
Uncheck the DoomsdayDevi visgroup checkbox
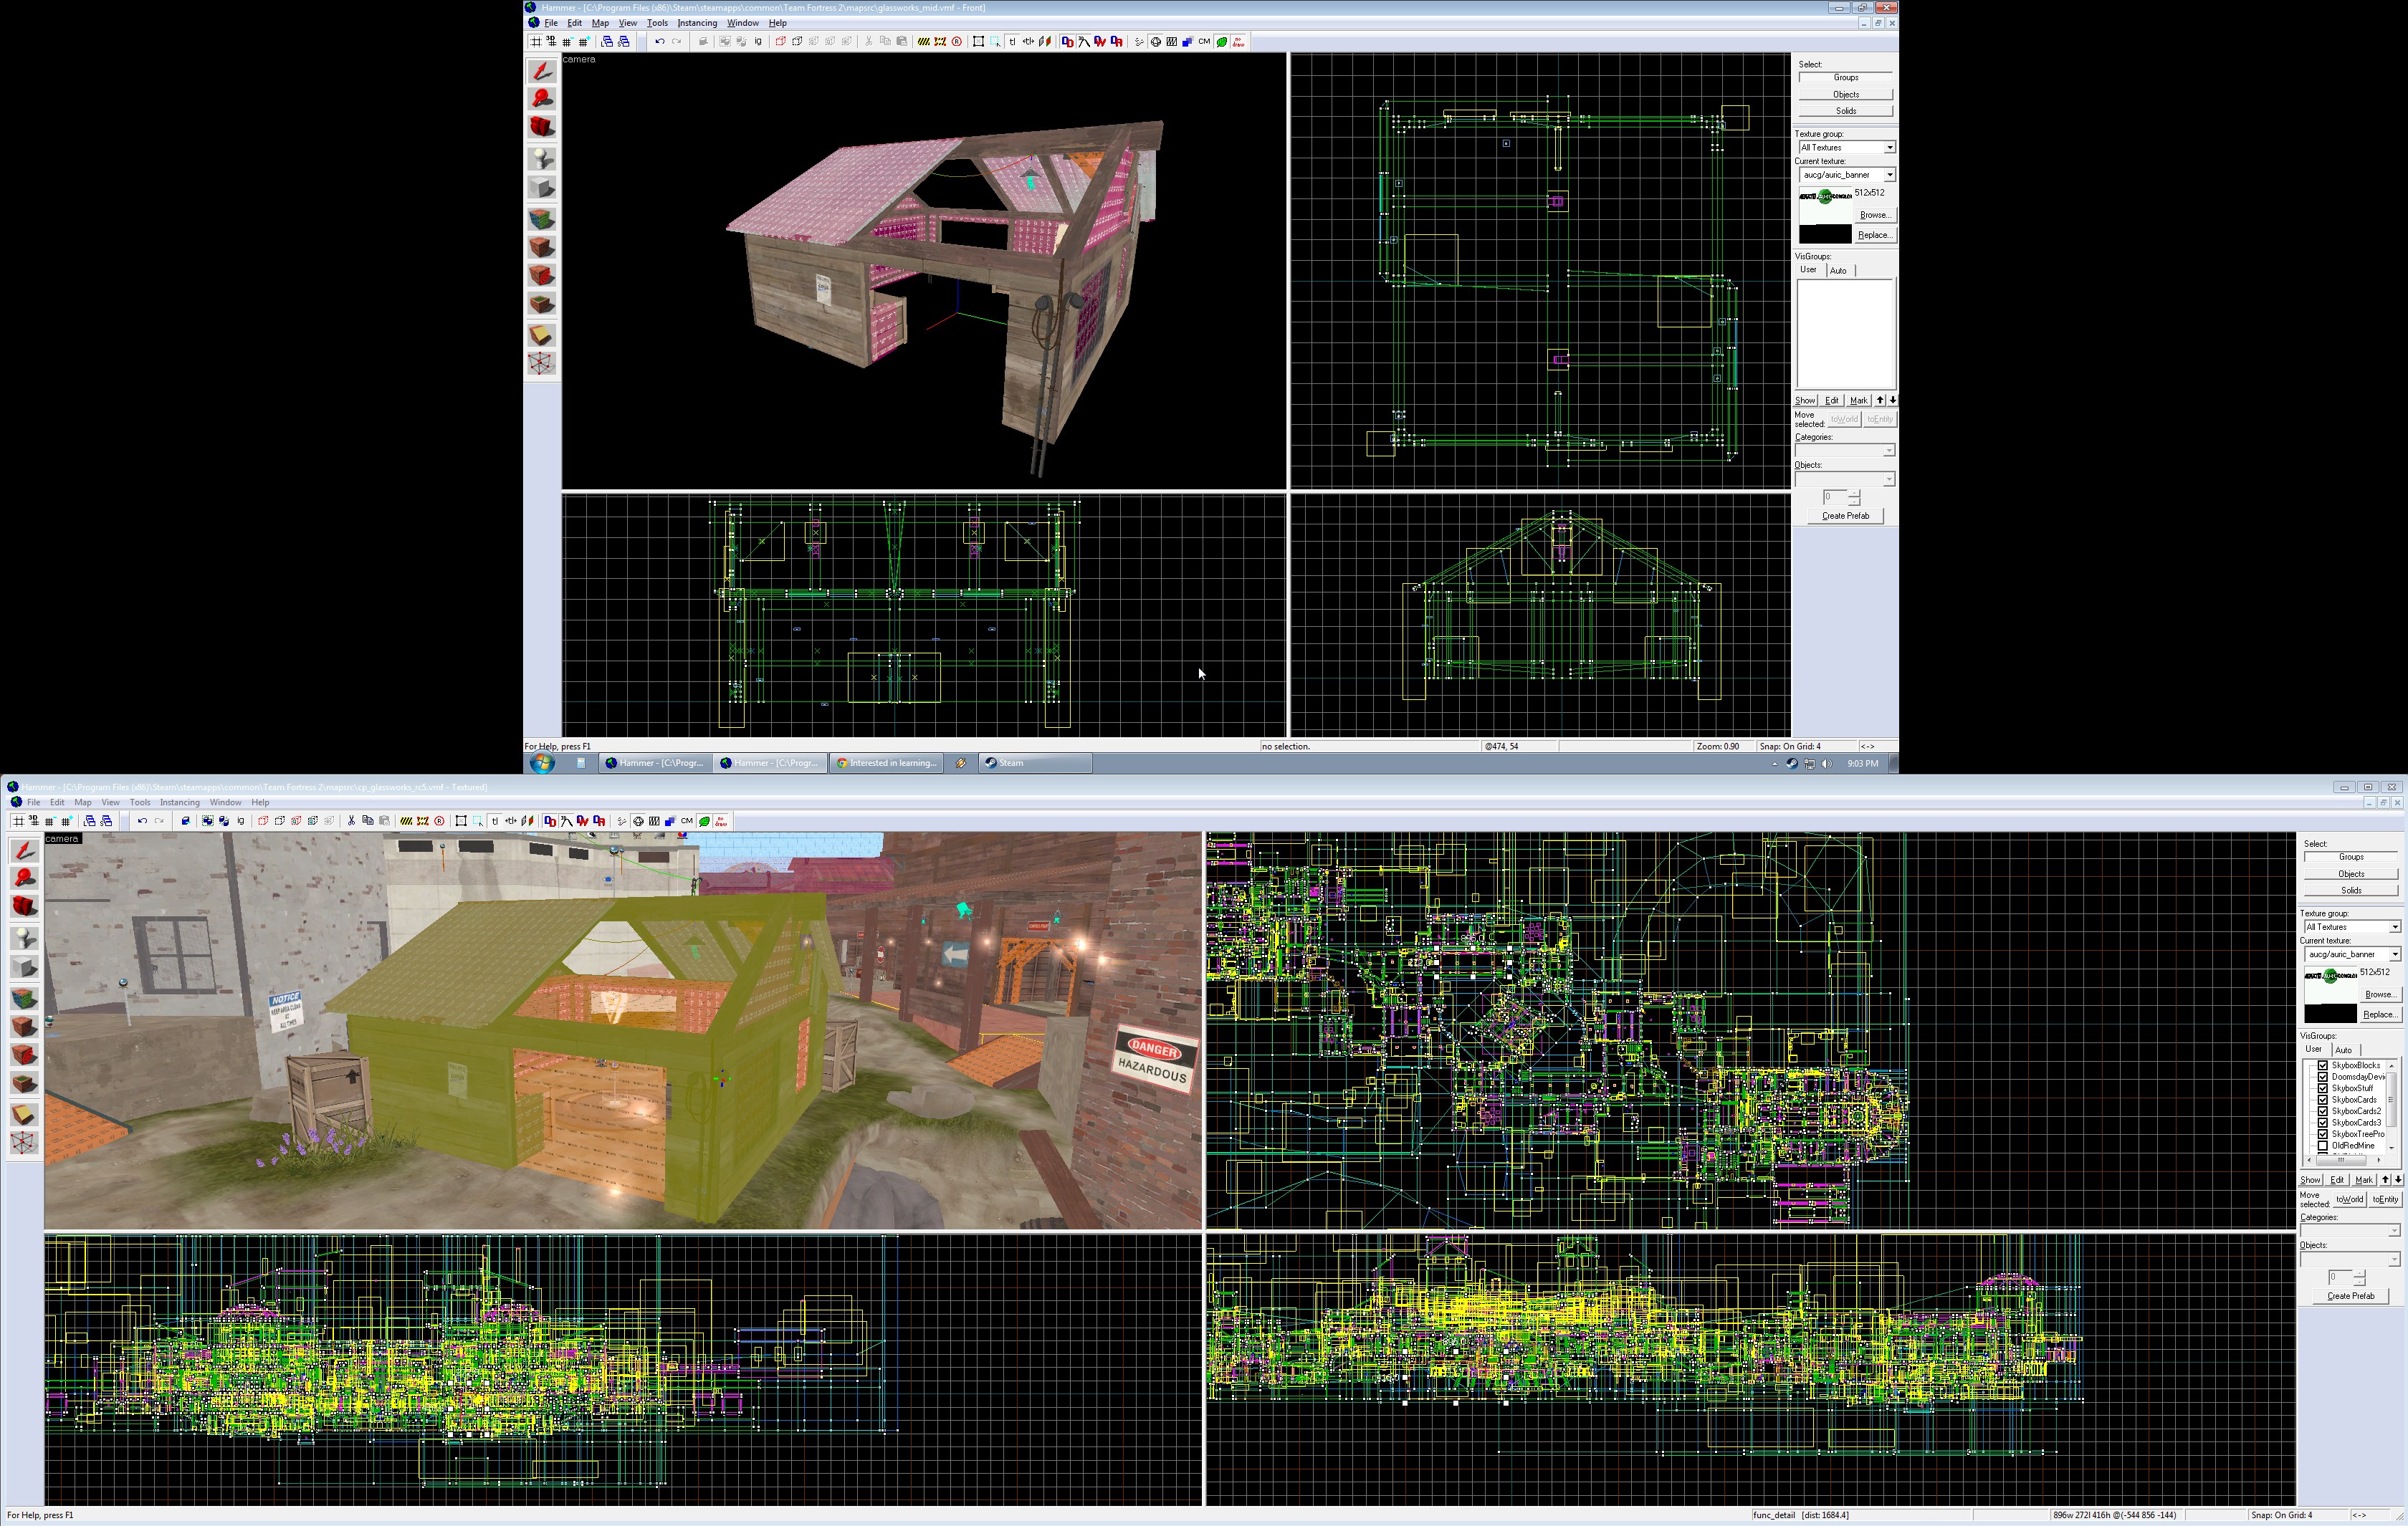[2323, 1077]
